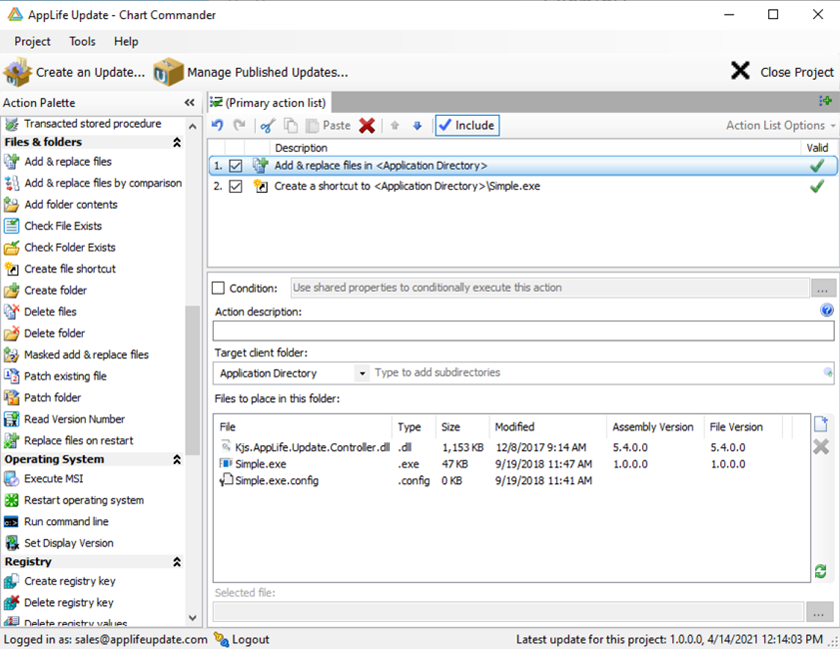
Task: Select file row Simple.exe.config
Action: (x=512, y=481)
